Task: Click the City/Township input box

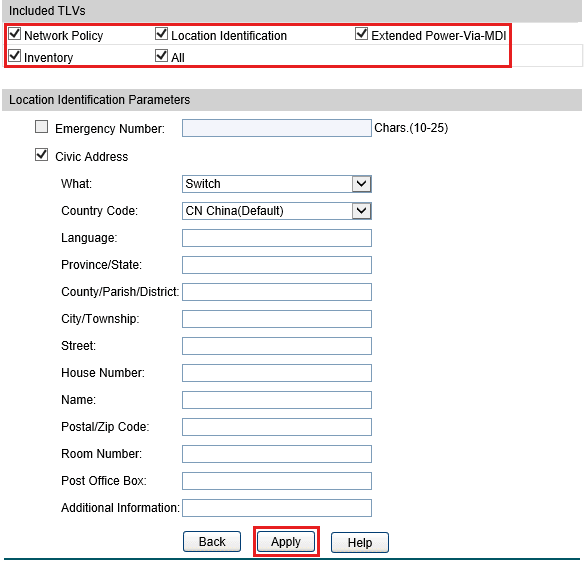Action: (x=277, y=319)
